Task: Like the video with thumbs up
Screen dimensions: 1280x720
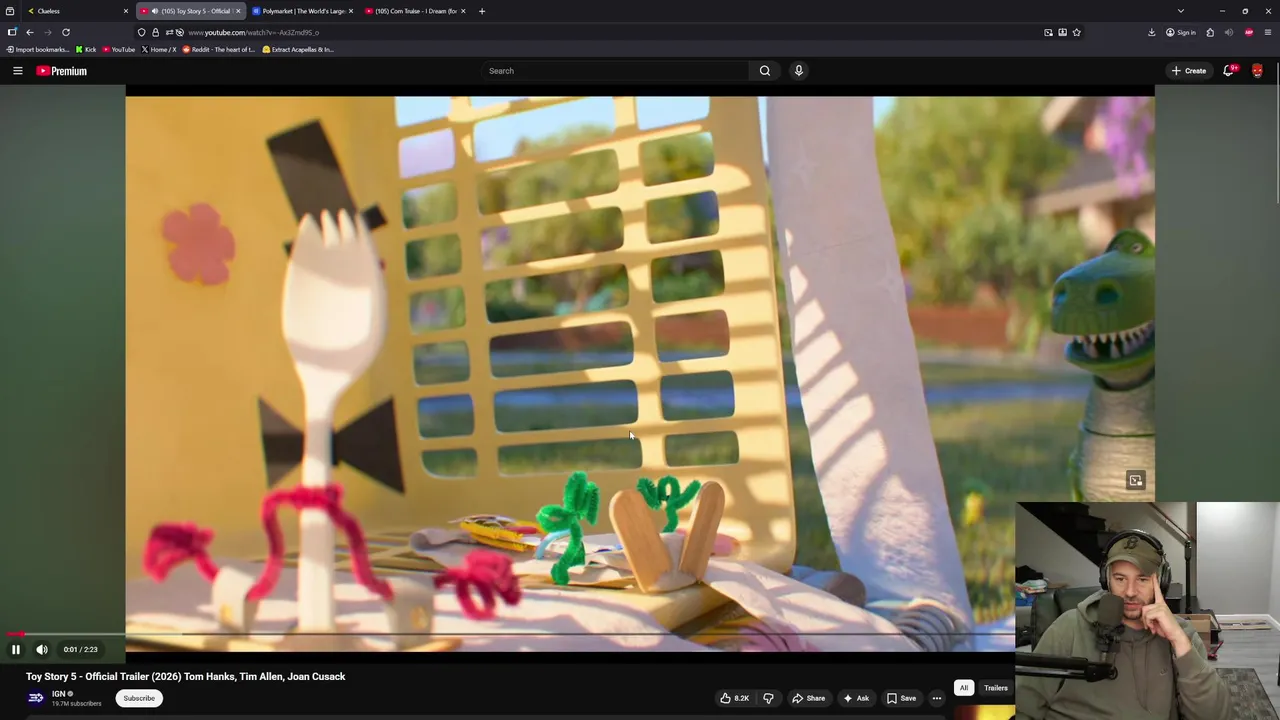Action: click(x=734, y=698)
